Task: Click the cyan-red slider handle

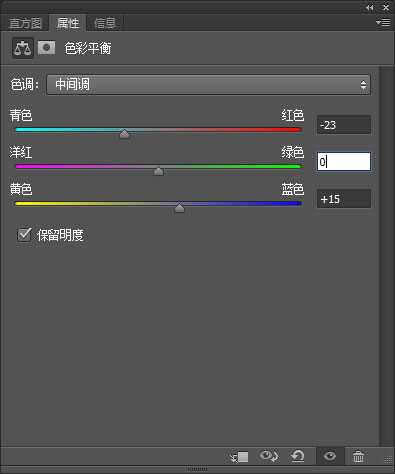Action: [x=124, y=134]
